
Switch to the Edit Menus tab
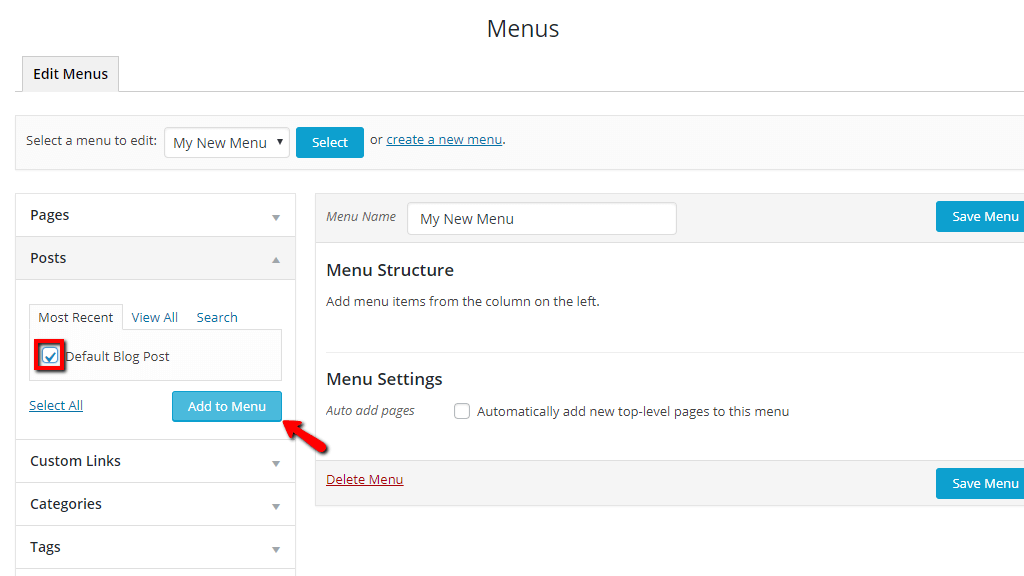[x=71, y=74]
